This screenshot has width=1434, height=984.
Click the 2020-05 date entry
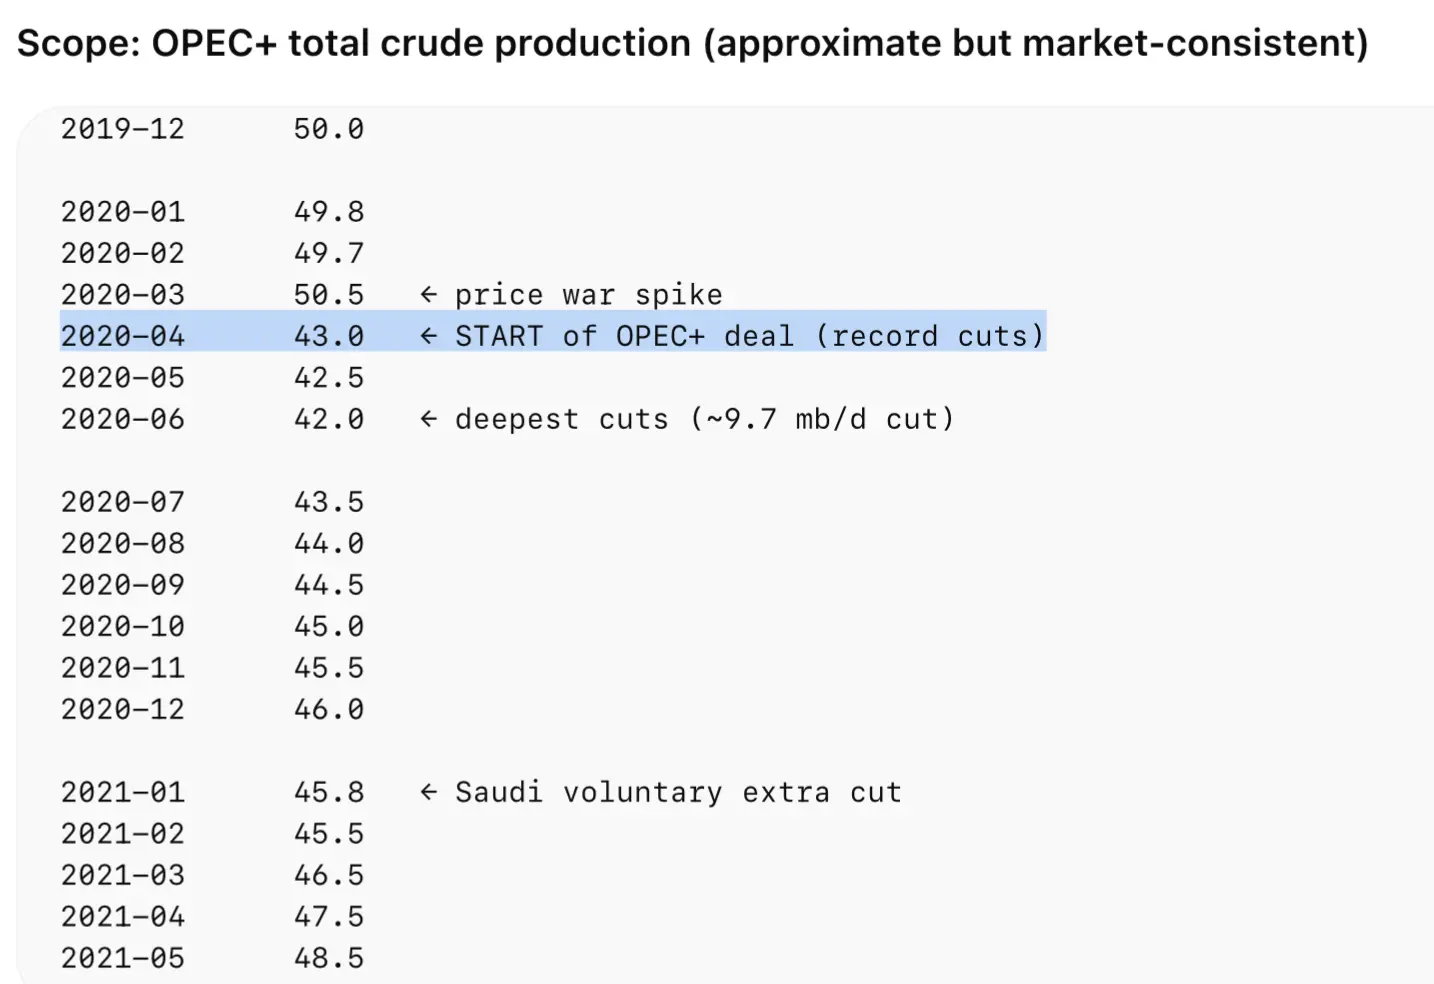tap(123, 378)
